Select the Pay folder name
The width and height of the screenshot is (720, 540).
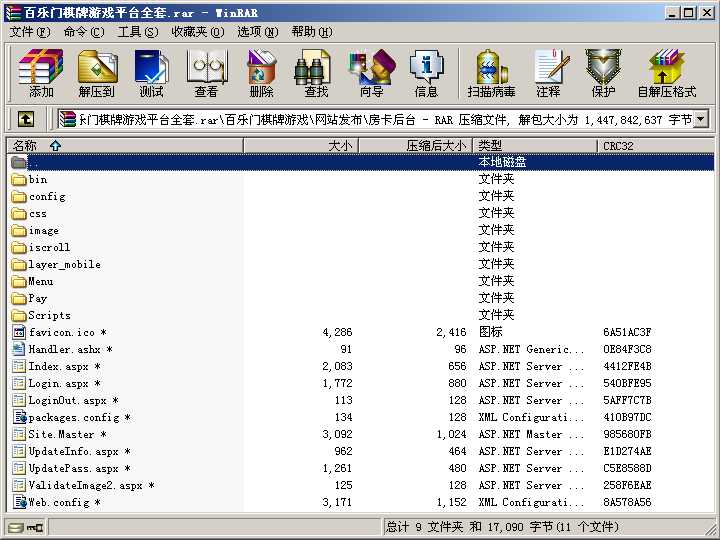38,298
